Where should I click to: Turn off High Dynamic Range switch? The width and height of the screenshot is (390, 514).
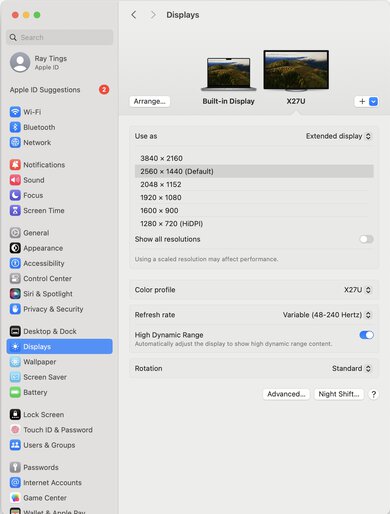[366, 335]
